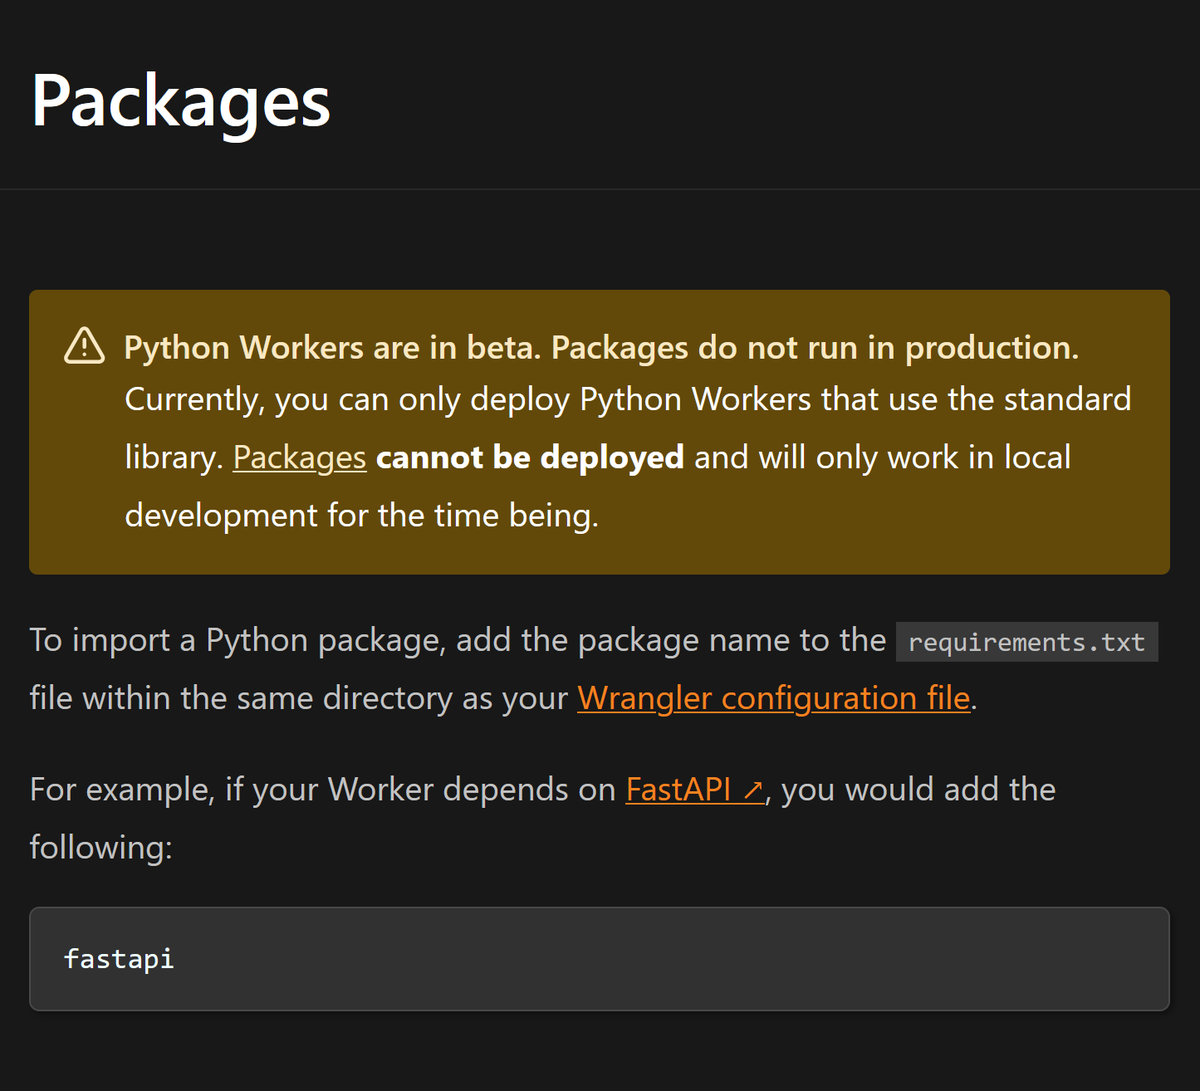1200x1091 pixels.
Task: Click inside the fastapi code block
Action: point(600,959)
